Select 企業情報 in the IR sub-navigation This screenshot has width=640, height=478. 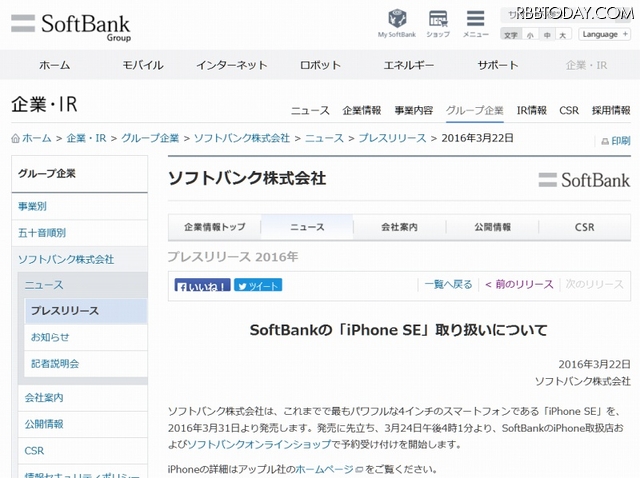(362, 111)
